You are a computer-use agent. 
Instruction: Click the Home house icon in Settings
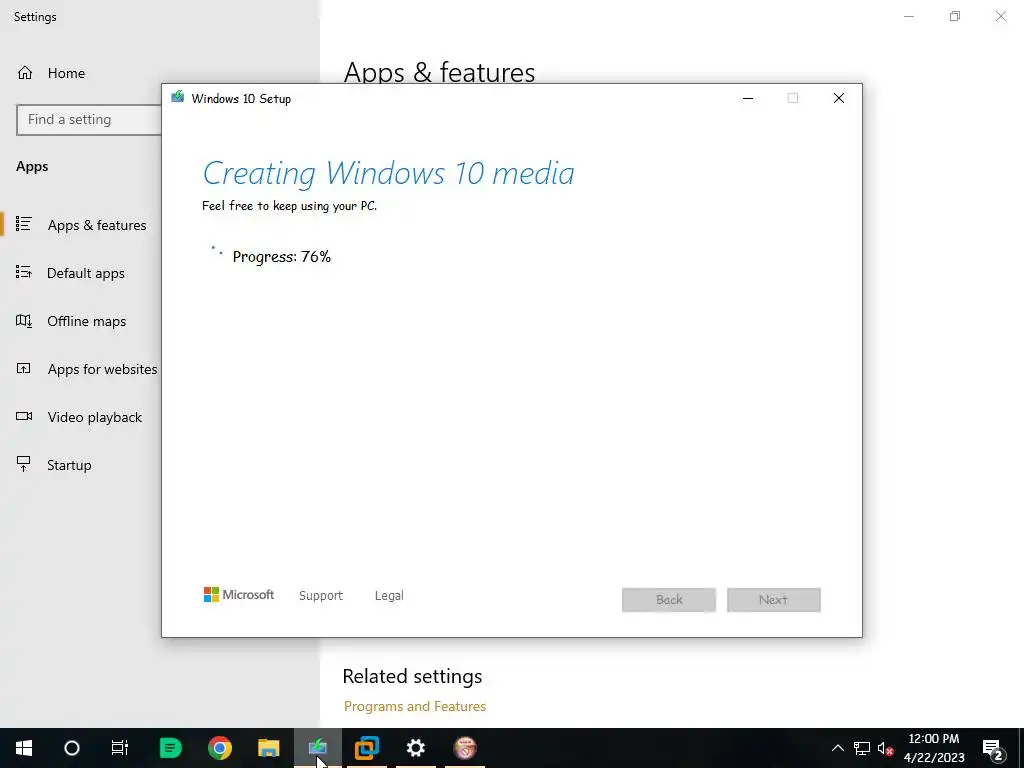tap(25, 73)
